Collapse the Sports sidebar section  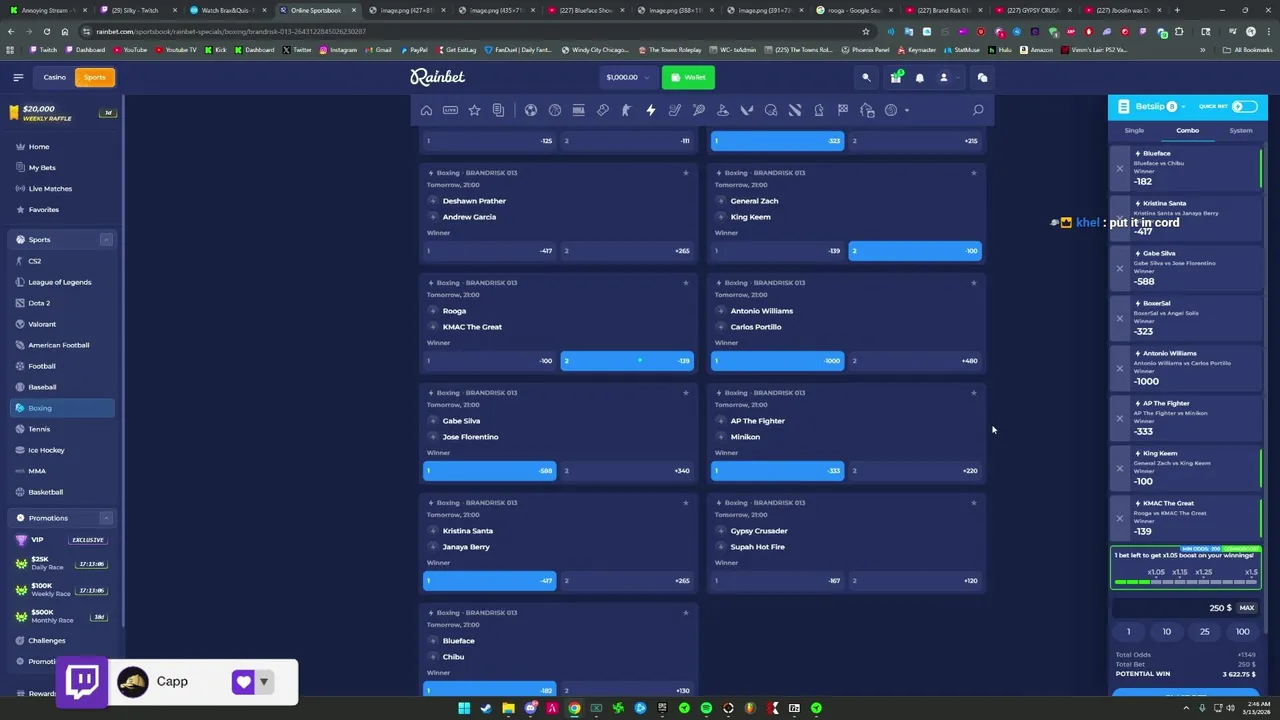[x=106, y=240]
